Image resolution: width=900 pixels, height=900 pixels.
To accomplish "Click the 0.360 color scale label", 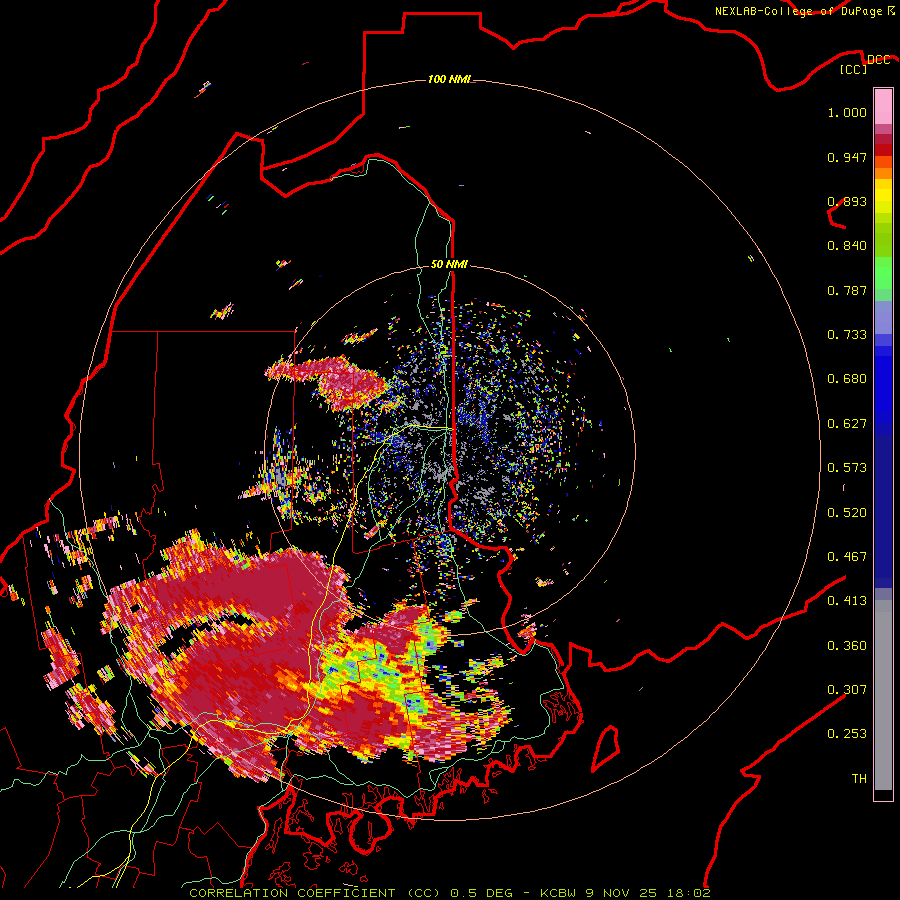I will click(847, 646).
